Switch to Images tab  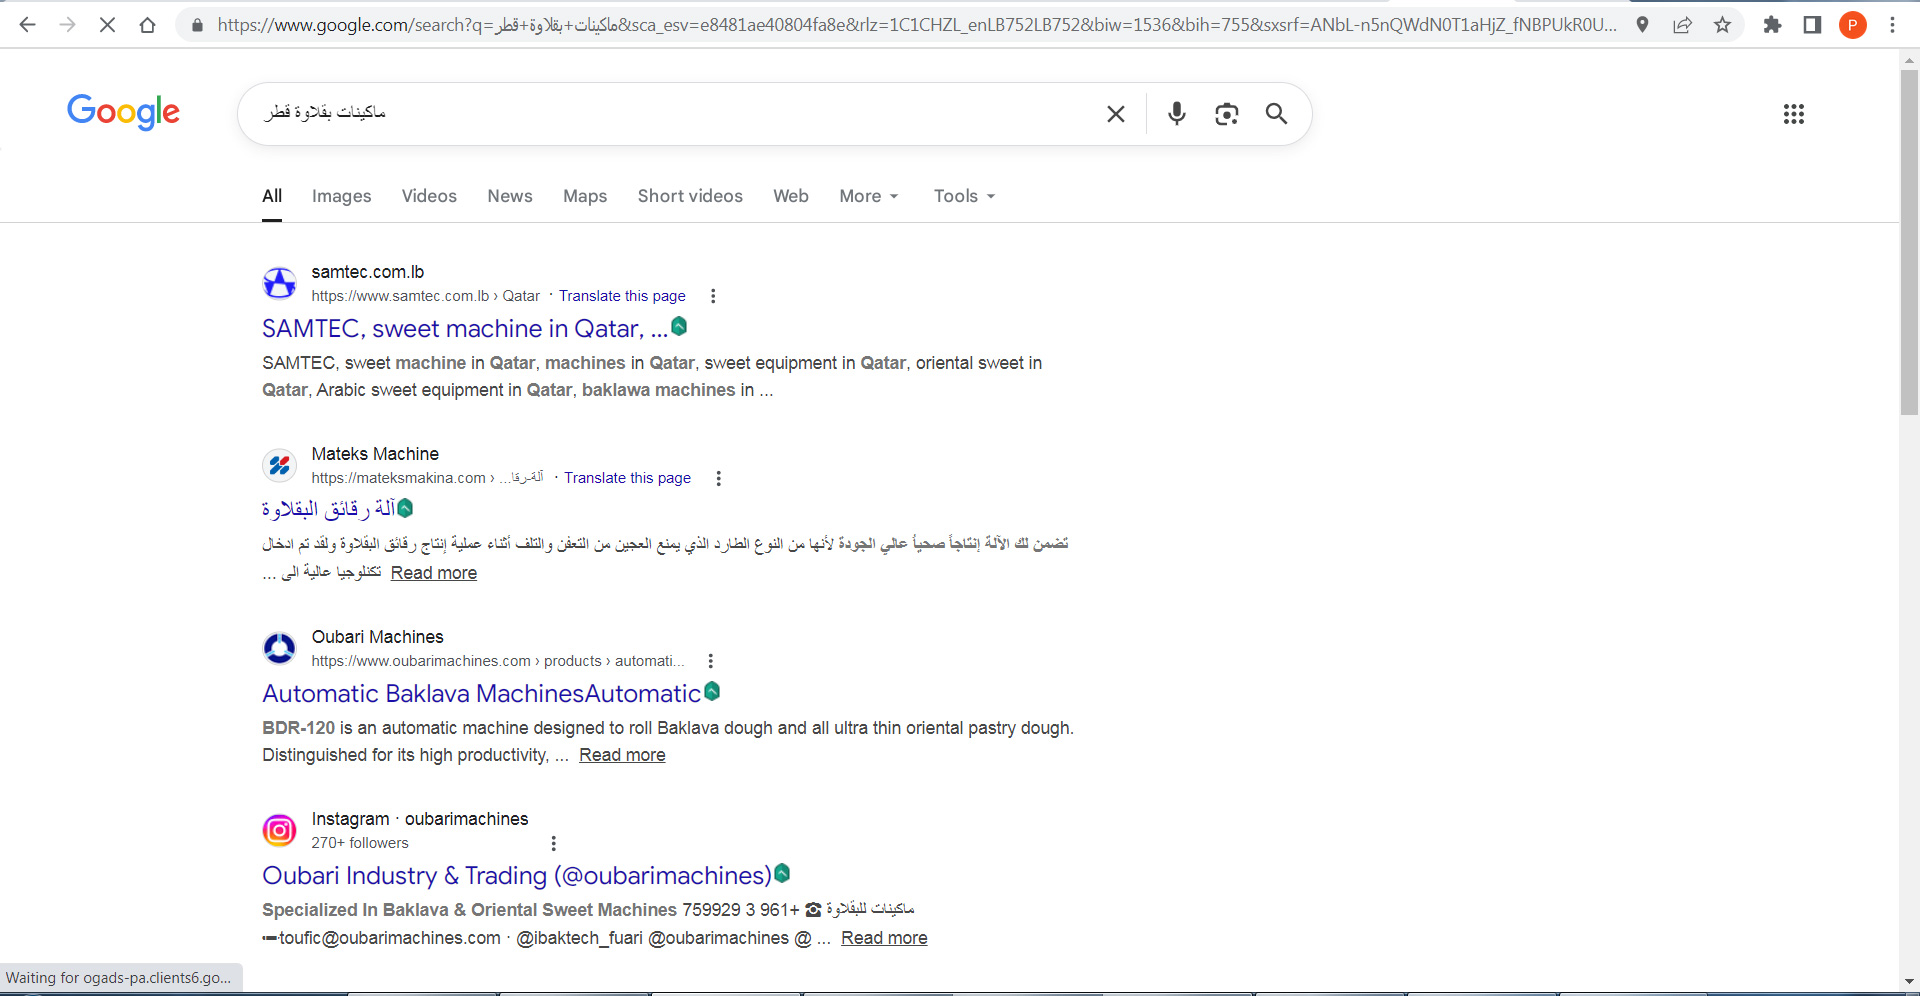point(341,196)
